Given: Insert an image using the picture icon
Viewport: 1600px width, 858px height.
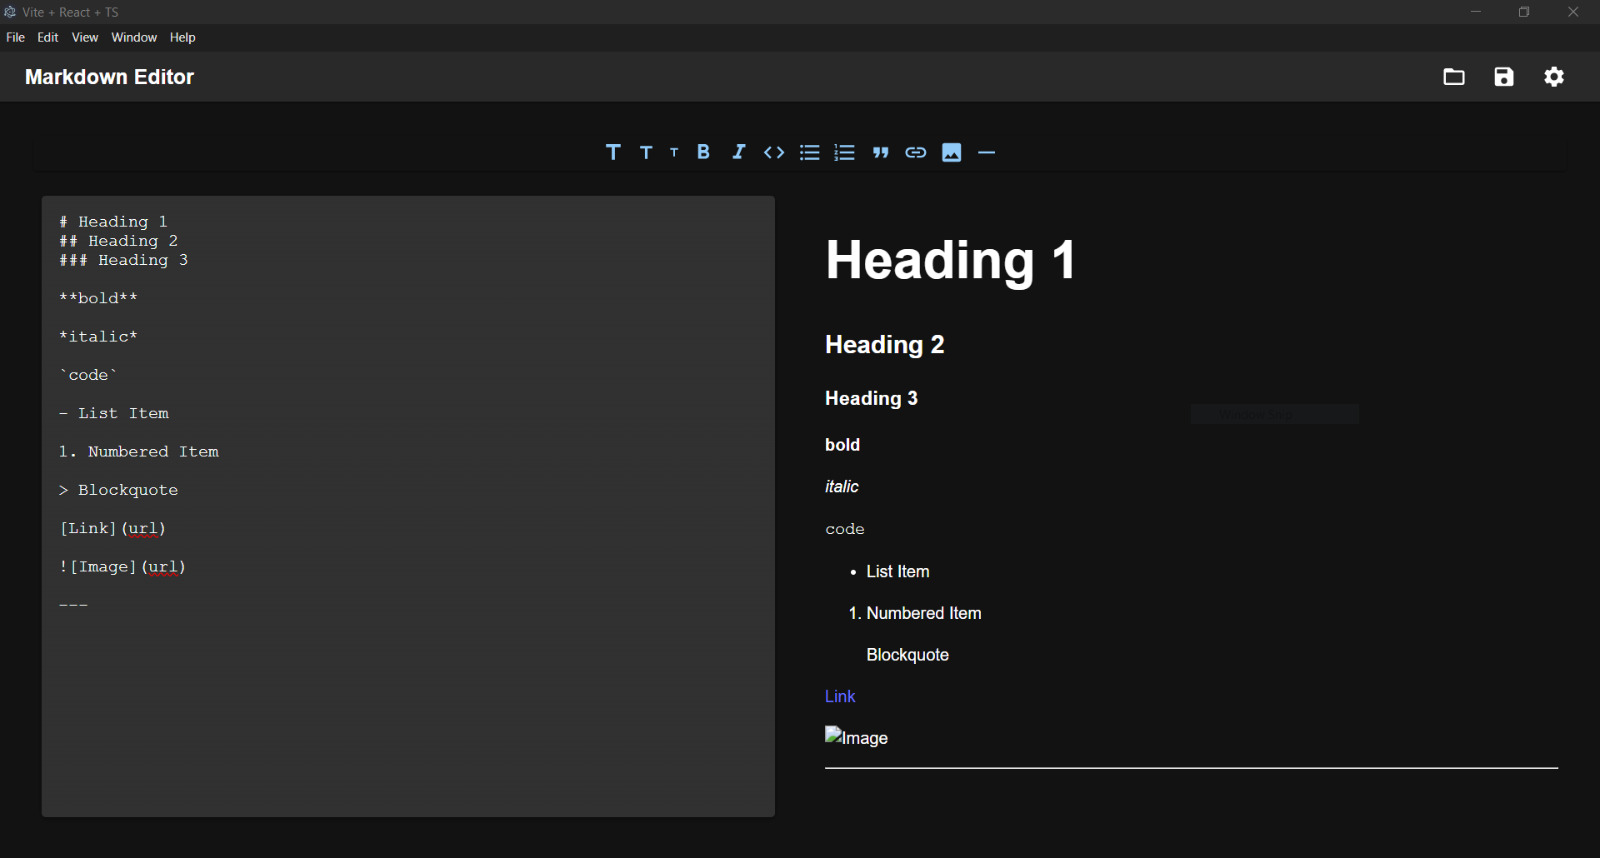Looking at the screenshot, I should [x=952, y=152].
